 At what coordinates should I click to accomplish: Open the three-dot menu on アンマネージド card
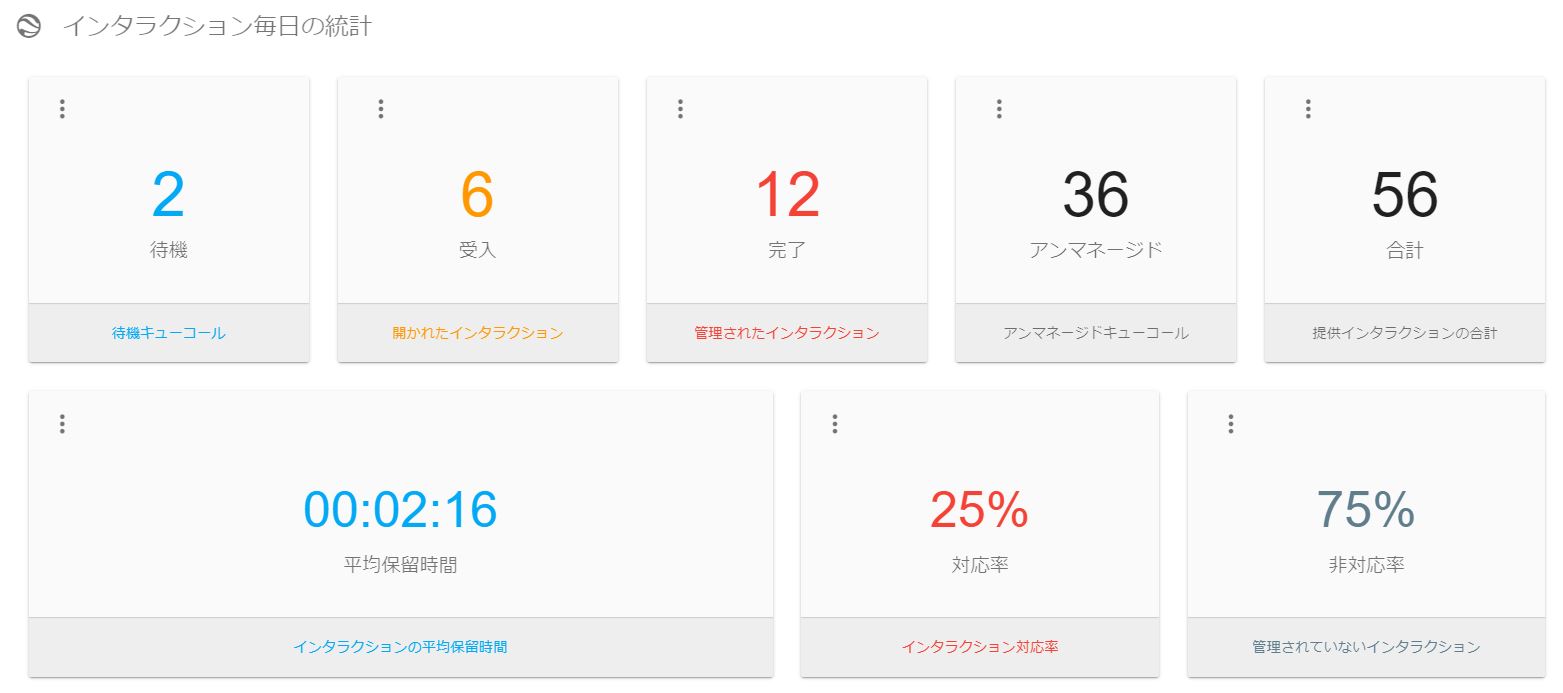click(x=999, y=109)
